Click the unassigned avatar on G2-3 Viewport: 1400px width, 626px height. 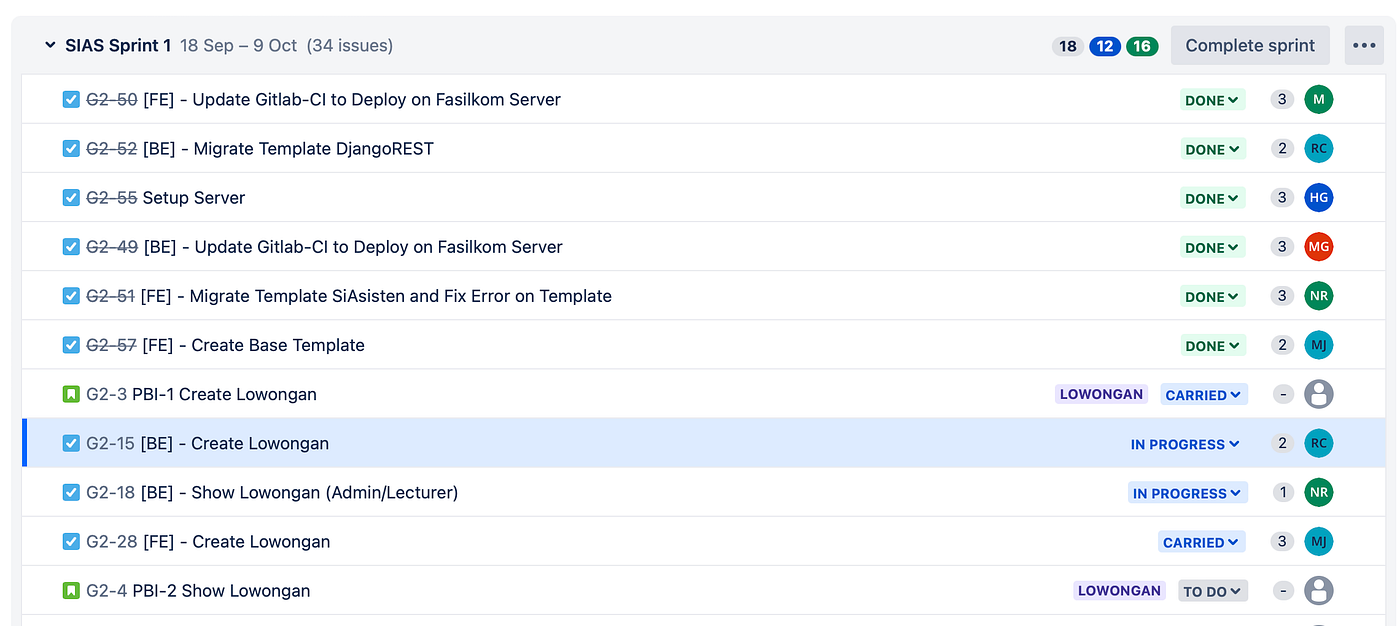1319,394
